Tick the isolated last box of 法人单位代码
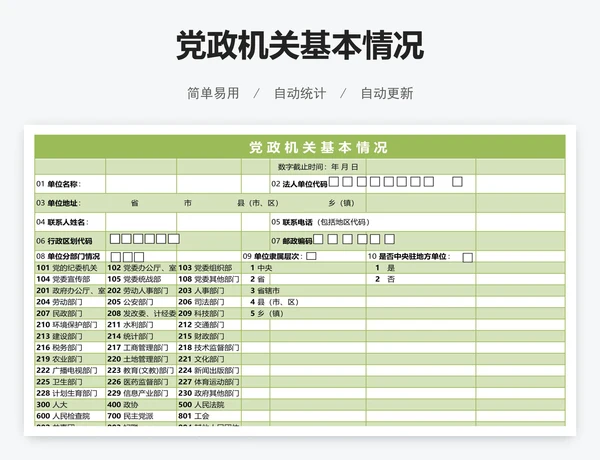 [457, 181]
